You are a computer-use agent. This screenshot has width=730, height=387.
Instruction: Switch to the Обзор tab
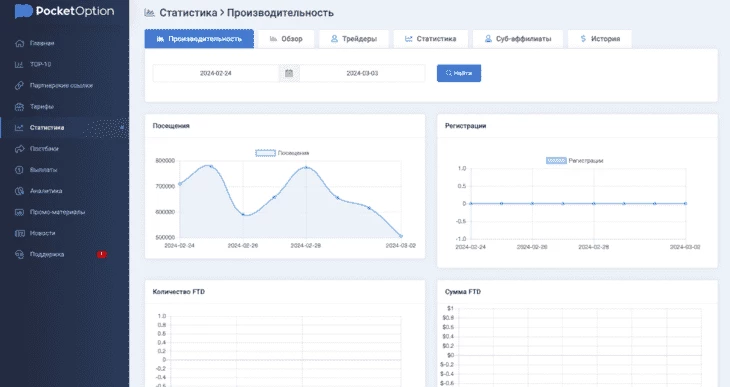[286, 39]
